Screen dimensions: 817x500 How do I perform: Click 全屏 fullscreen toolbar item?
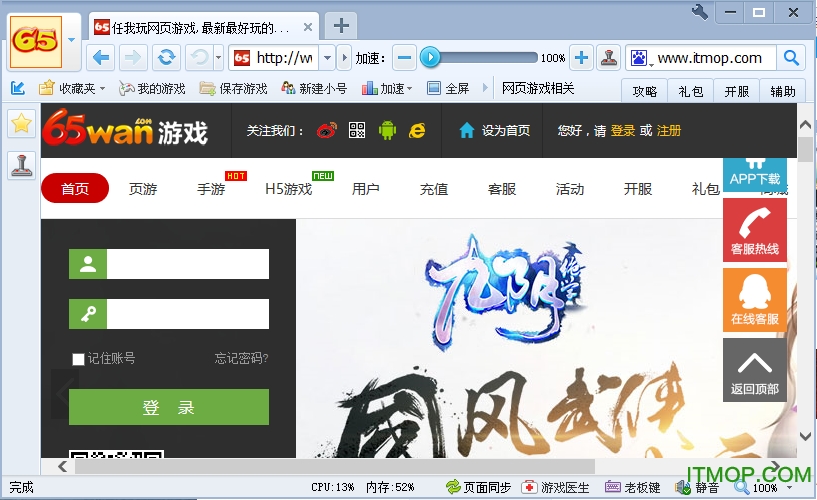click(x=448, y=89)
